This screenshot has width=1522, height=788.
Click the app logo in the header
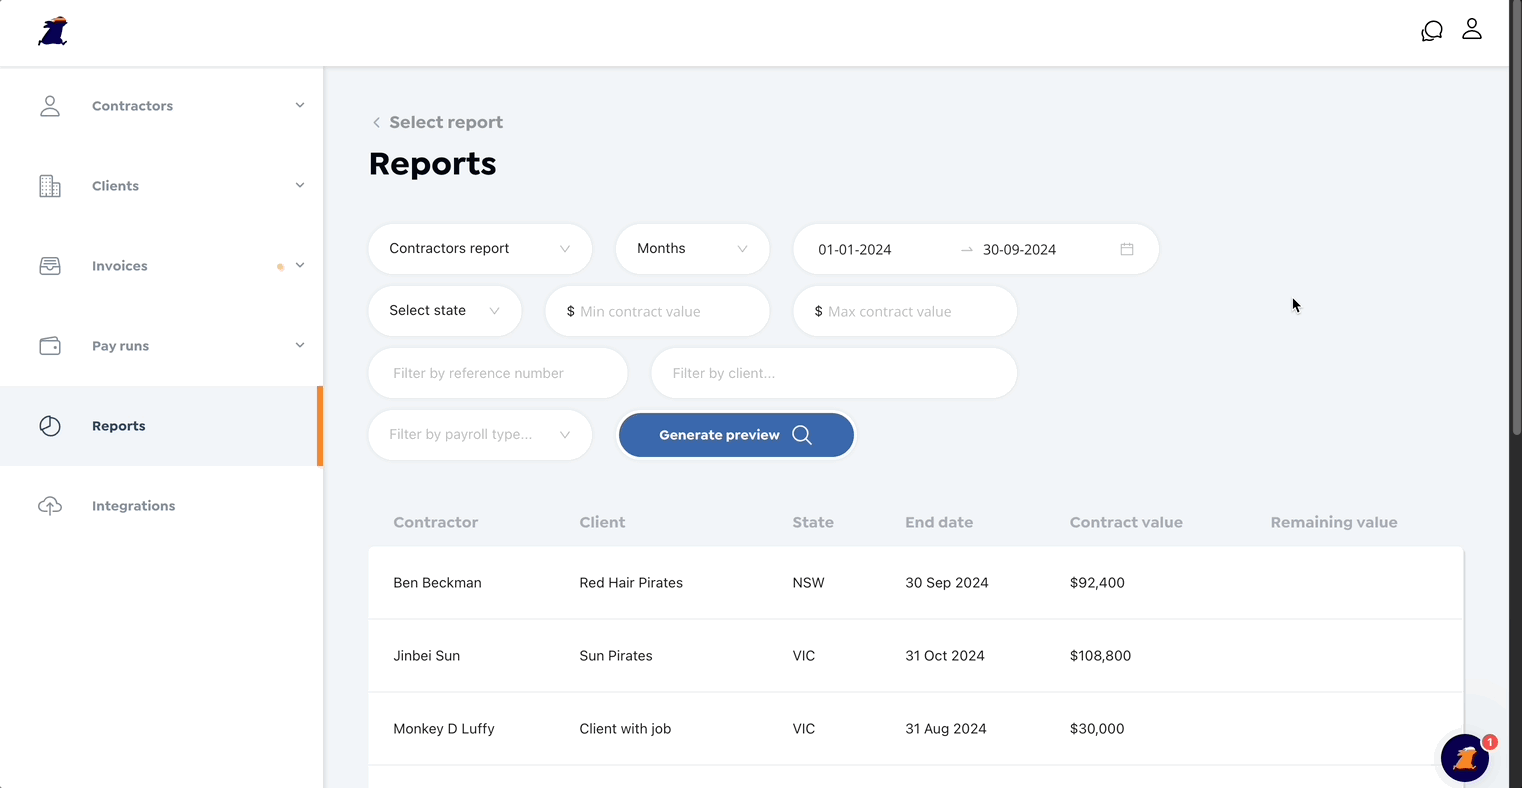[x=53, y=31]
